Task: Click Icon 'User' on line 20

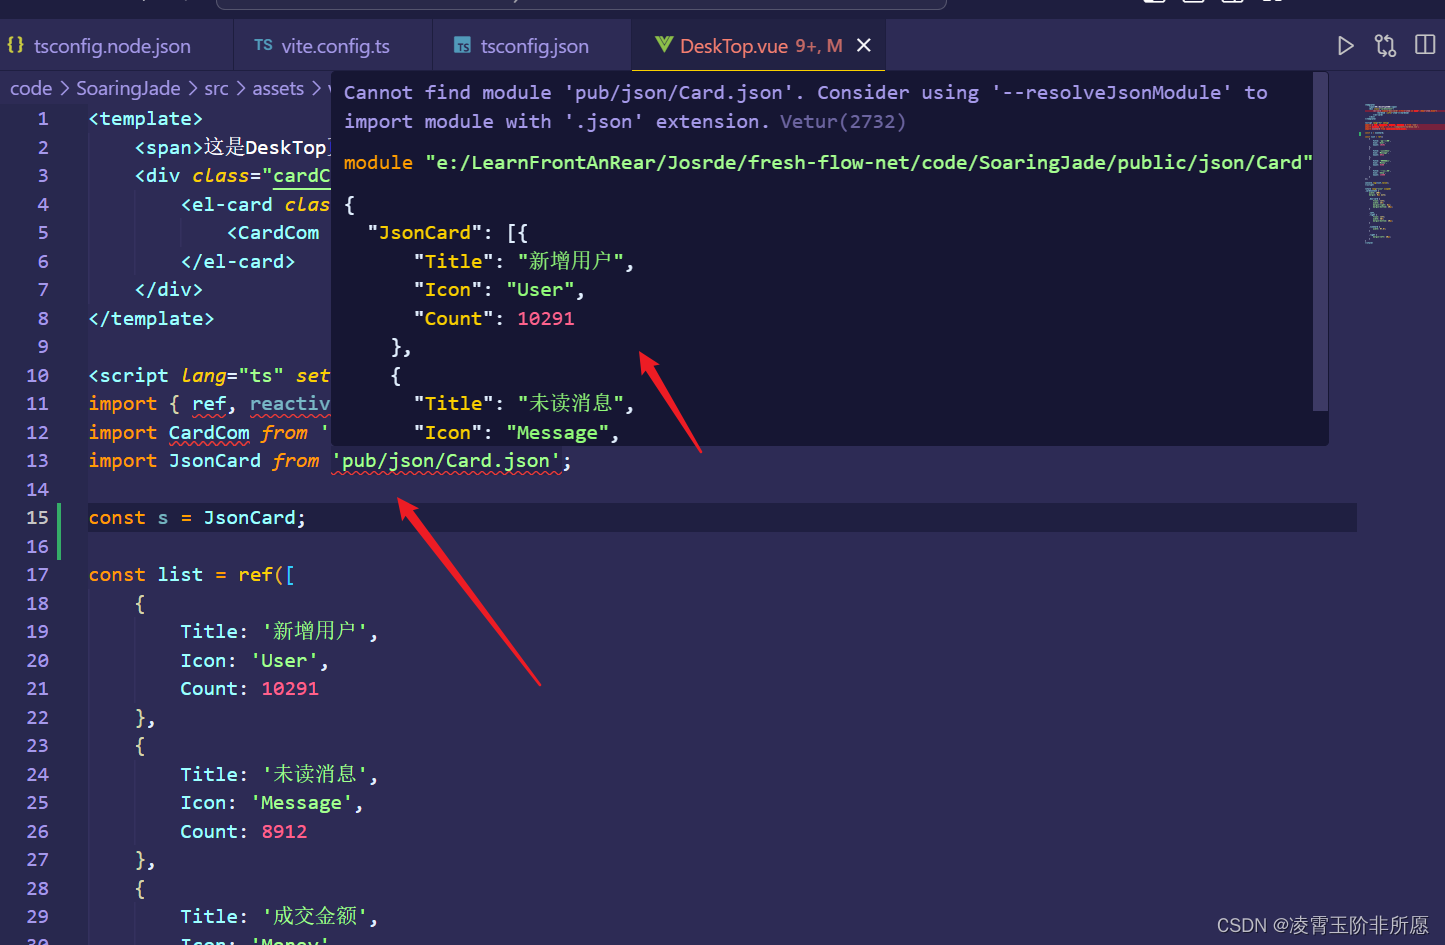Action: [284, 661]
